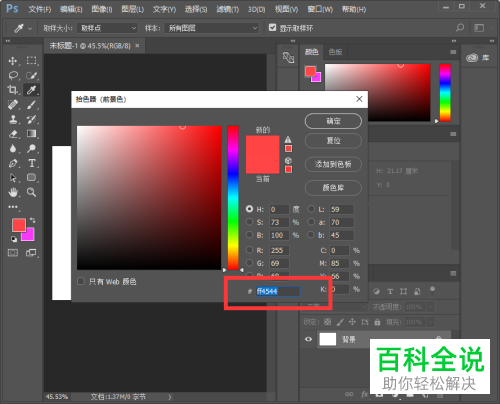Screen dimensions: 500x404
Task: Open the search icon in options bar
Action: point(460,28)
